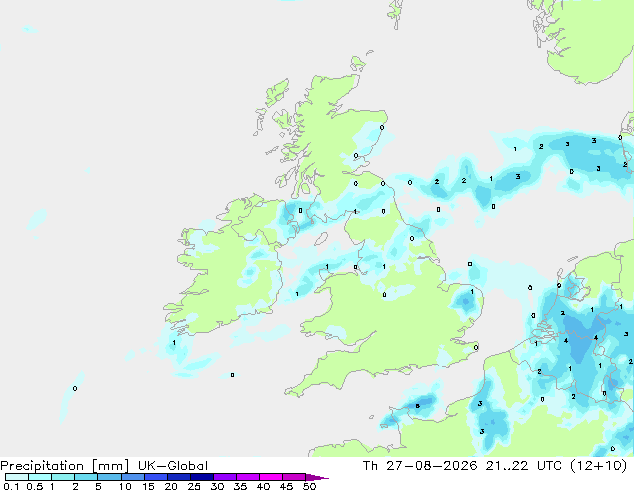Choose the 20–25 mm legend color swatch
634x490 pixels.
pos(178,477)
